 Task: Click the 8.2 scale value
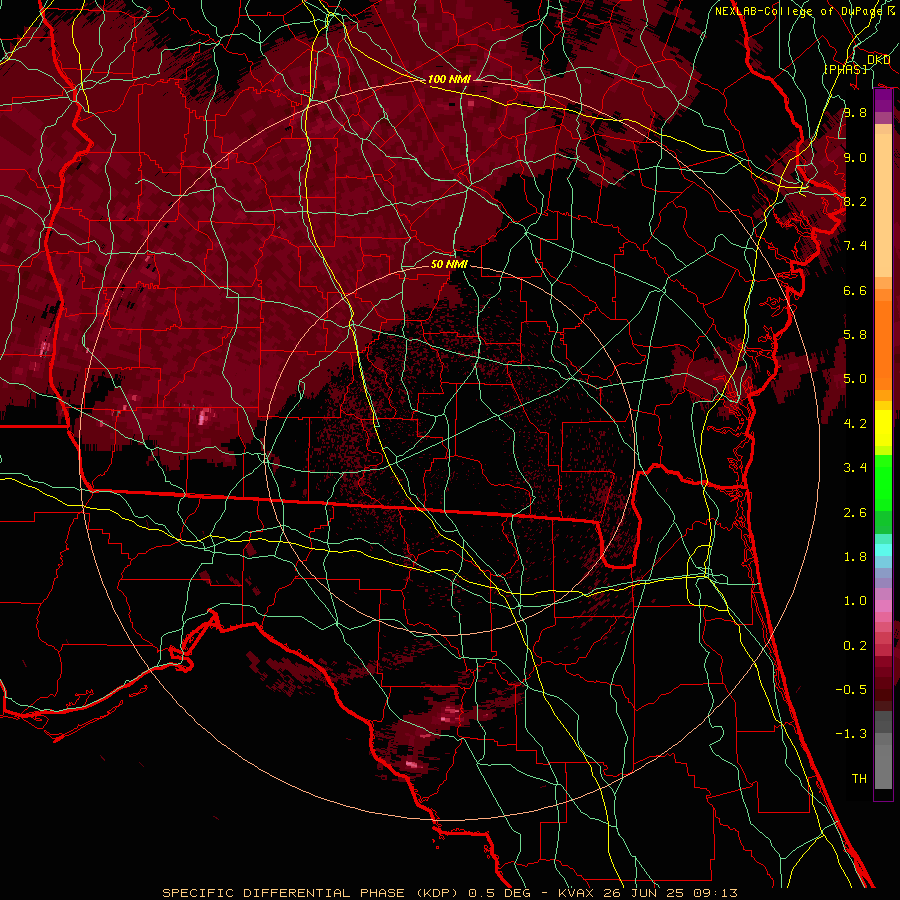[x=855, y=201]
